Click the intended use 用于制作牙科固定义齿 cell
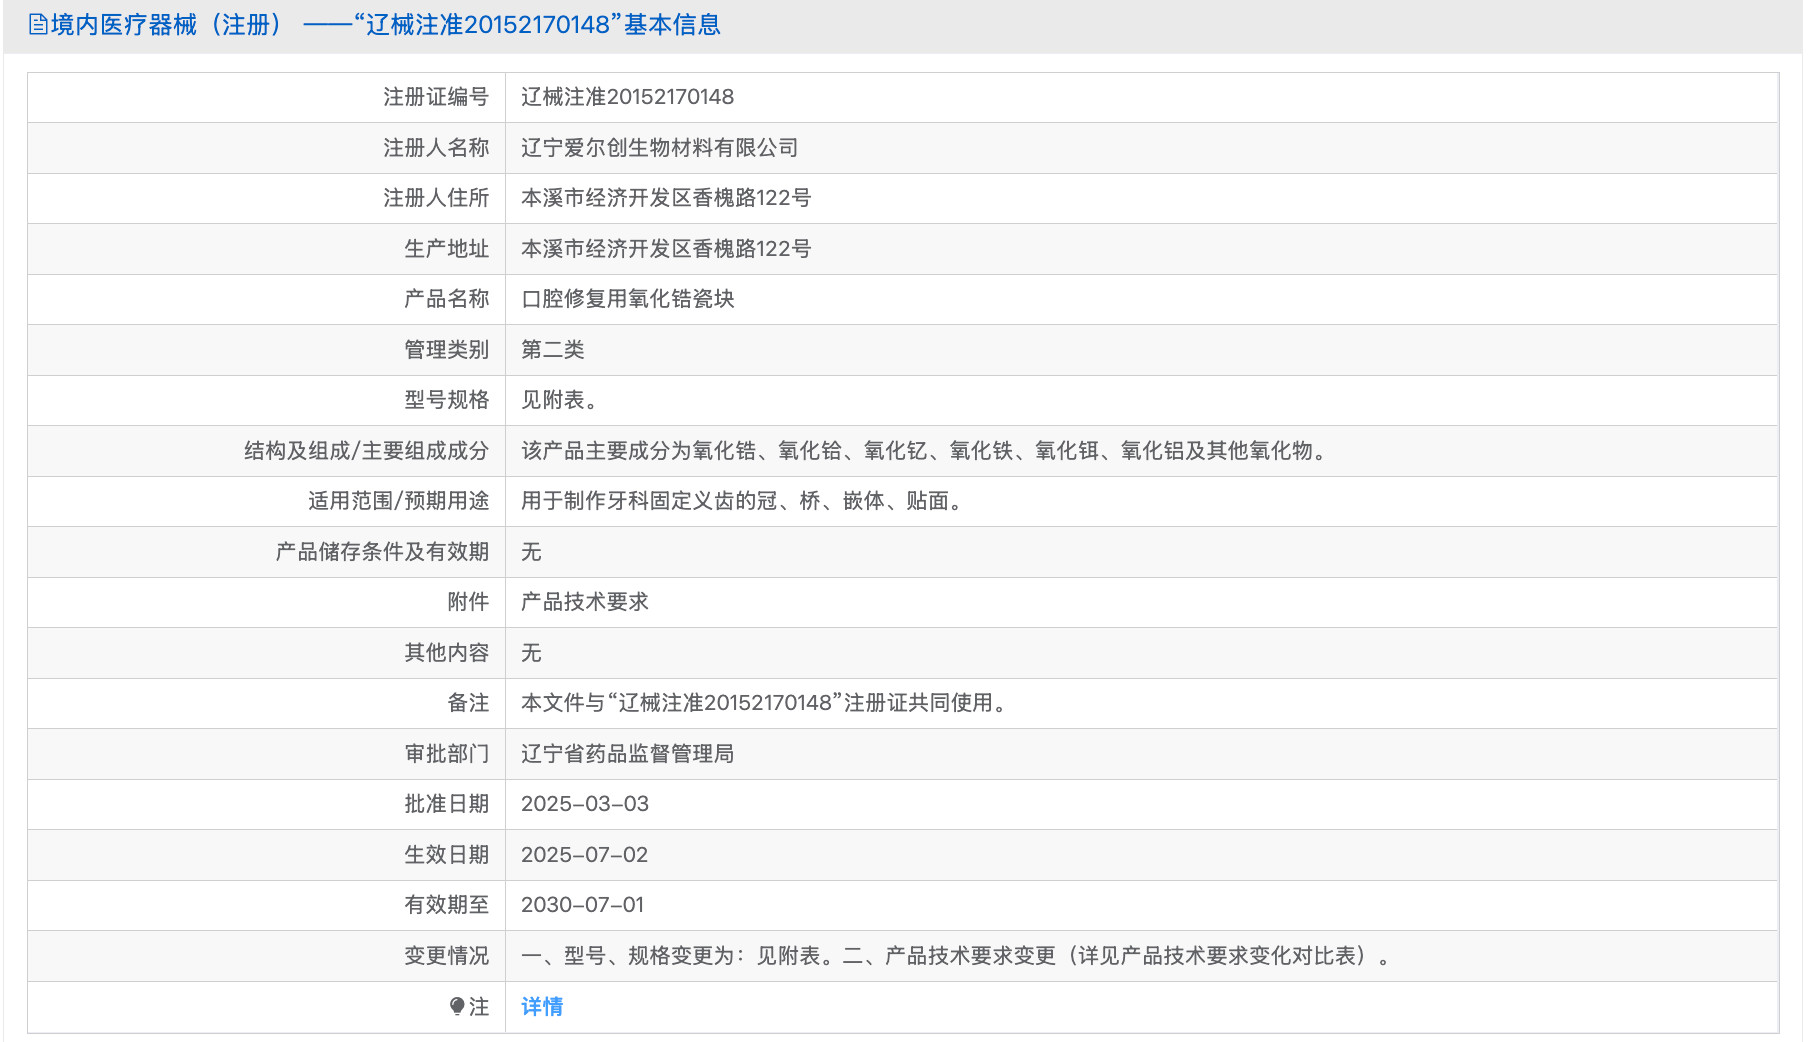 tap(741, 502)
